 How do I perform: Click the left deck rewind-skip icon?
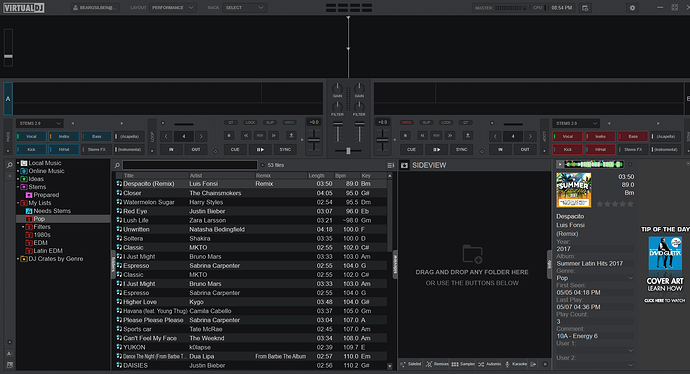point(246,136)
